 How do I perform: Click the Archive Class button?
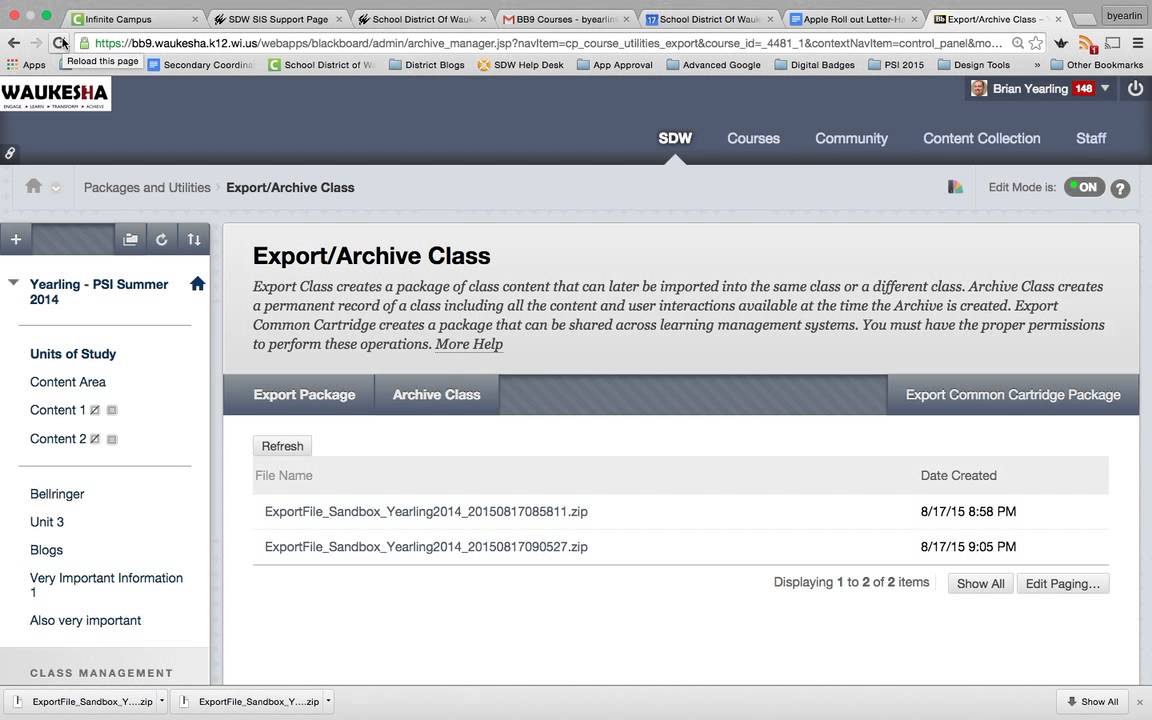[436, 395]
